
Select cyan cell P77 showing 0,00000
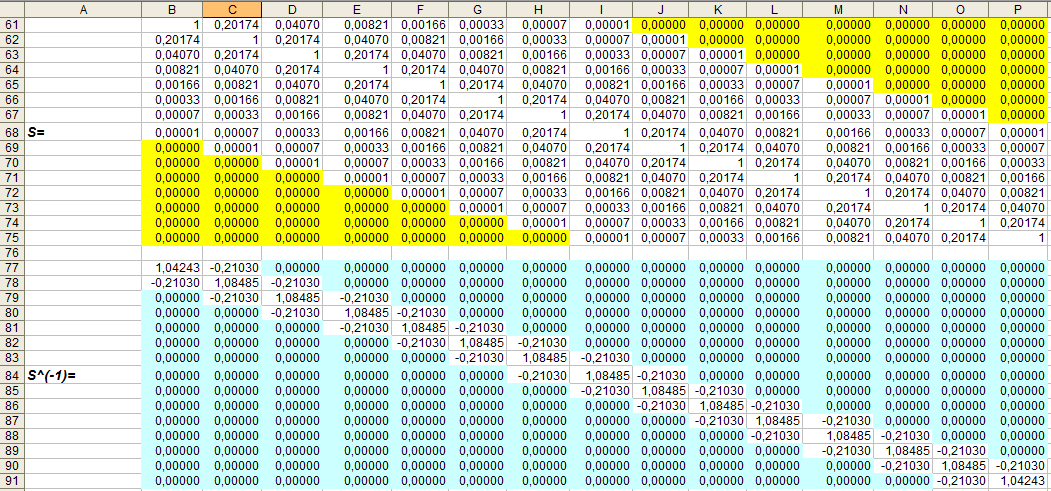[x=1019, y=268]
